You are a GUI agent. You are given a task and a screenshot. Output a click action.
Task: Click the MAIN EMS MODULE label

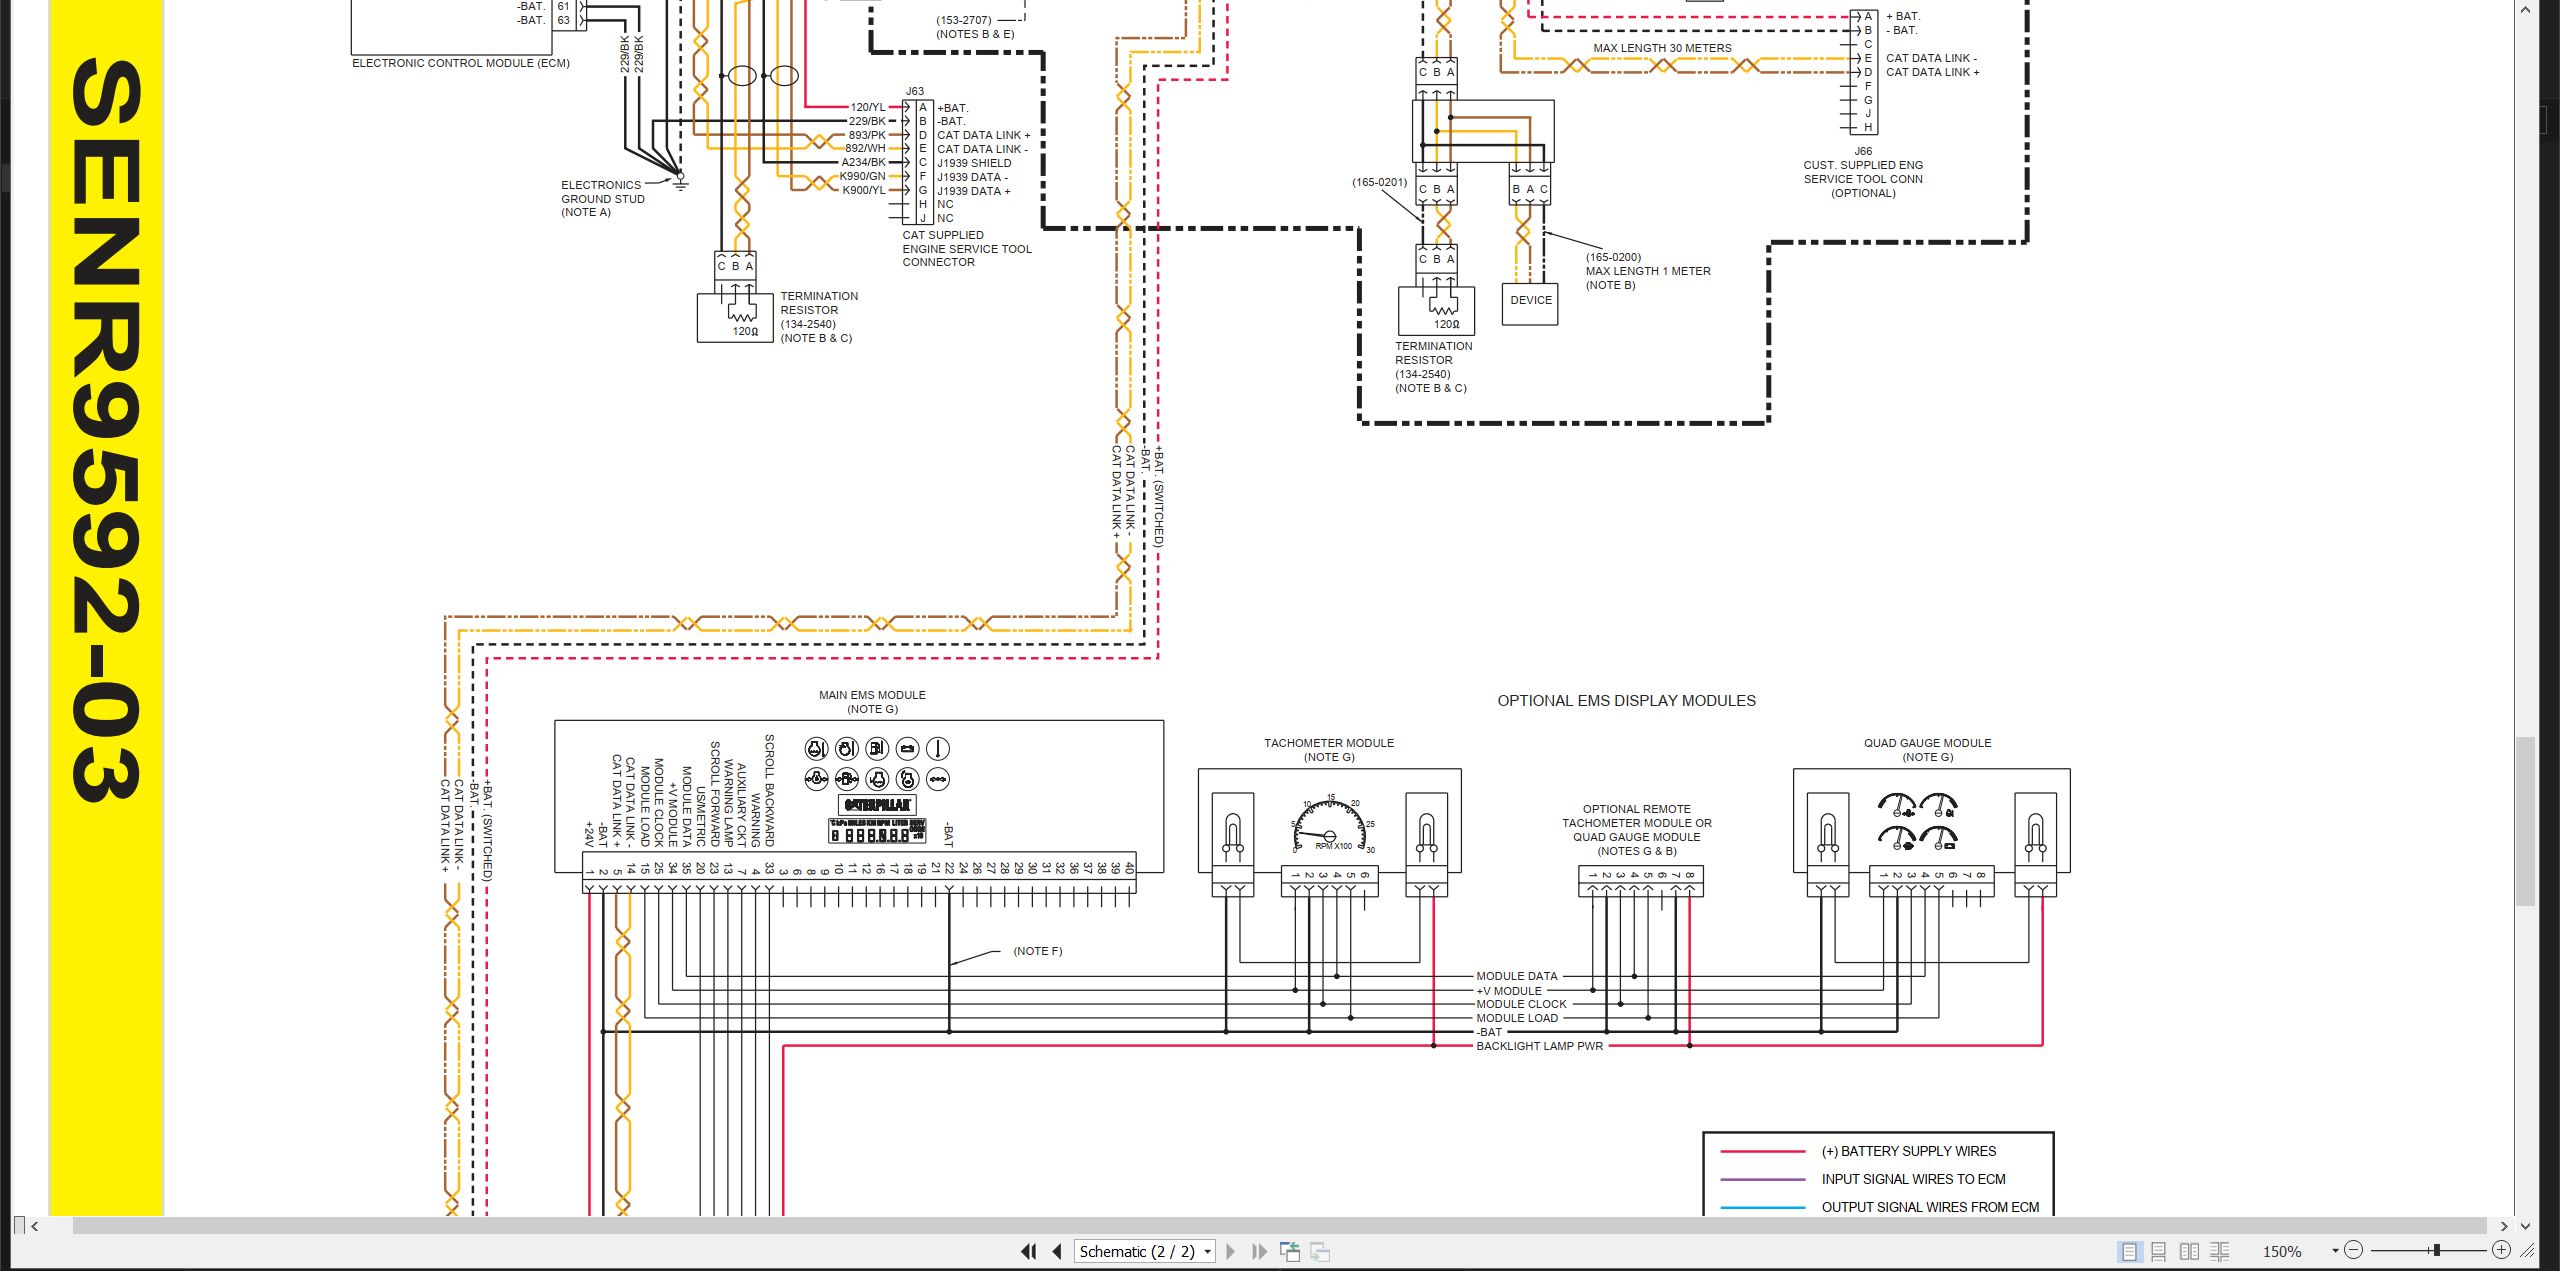pos(872,695)
